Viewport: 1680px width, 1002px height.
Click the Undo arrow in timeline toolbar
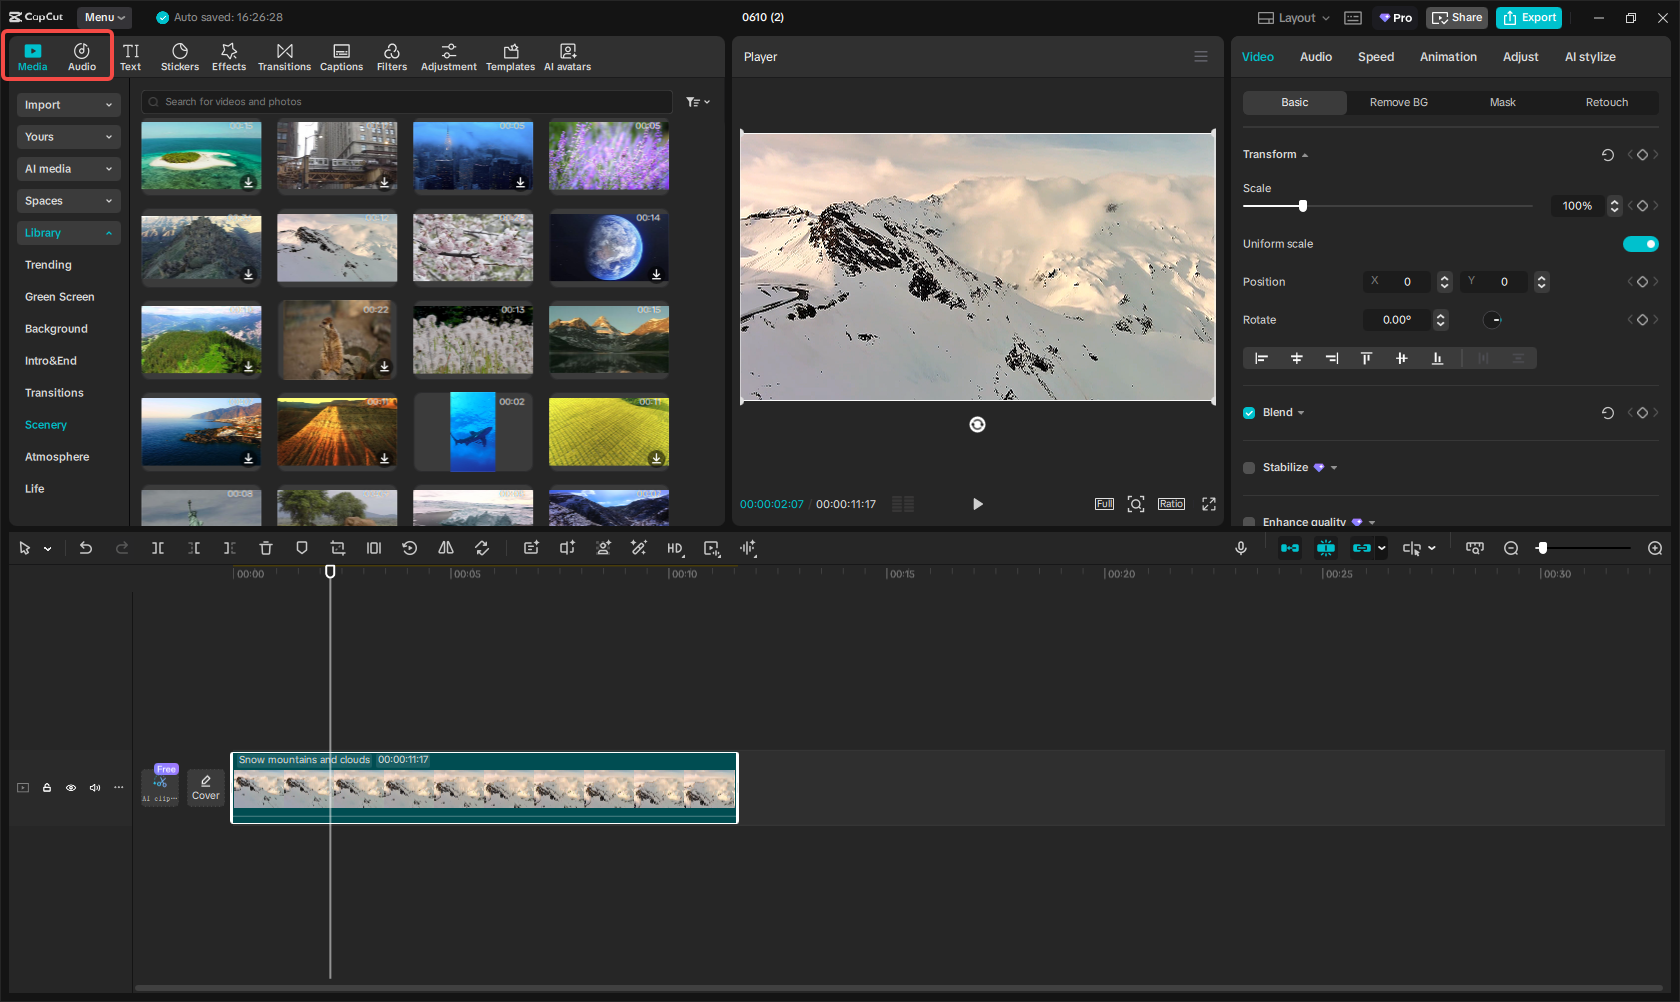click(x=86, y=548)
